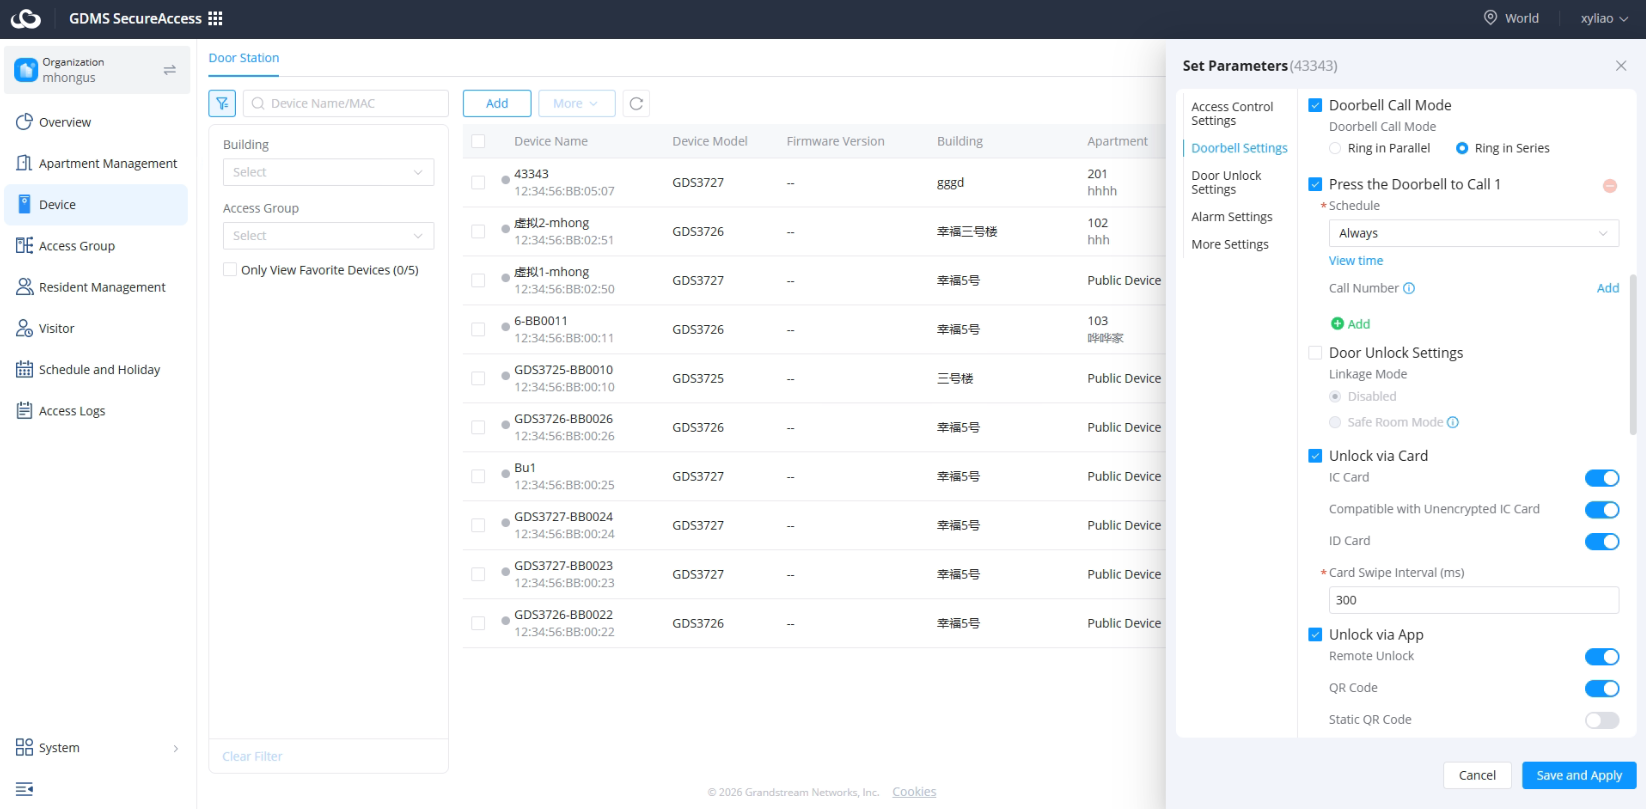
Task: Click the Card Swipe Interval input field
Action: click(1473, 600)
